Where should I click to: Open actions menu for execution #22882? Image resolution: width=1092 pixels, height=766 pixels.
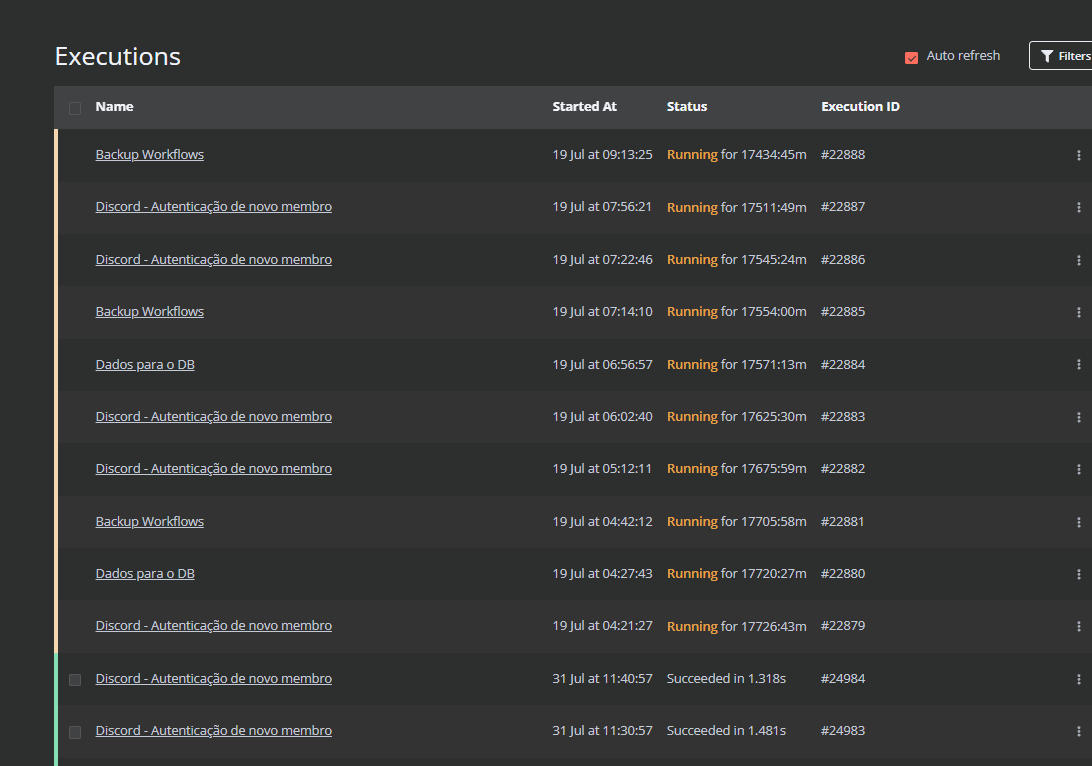[x=1079, y=469]
